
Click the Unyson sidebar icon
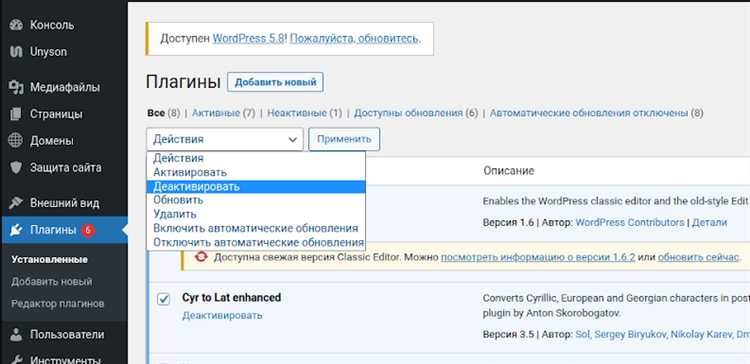tap(16, 52)
